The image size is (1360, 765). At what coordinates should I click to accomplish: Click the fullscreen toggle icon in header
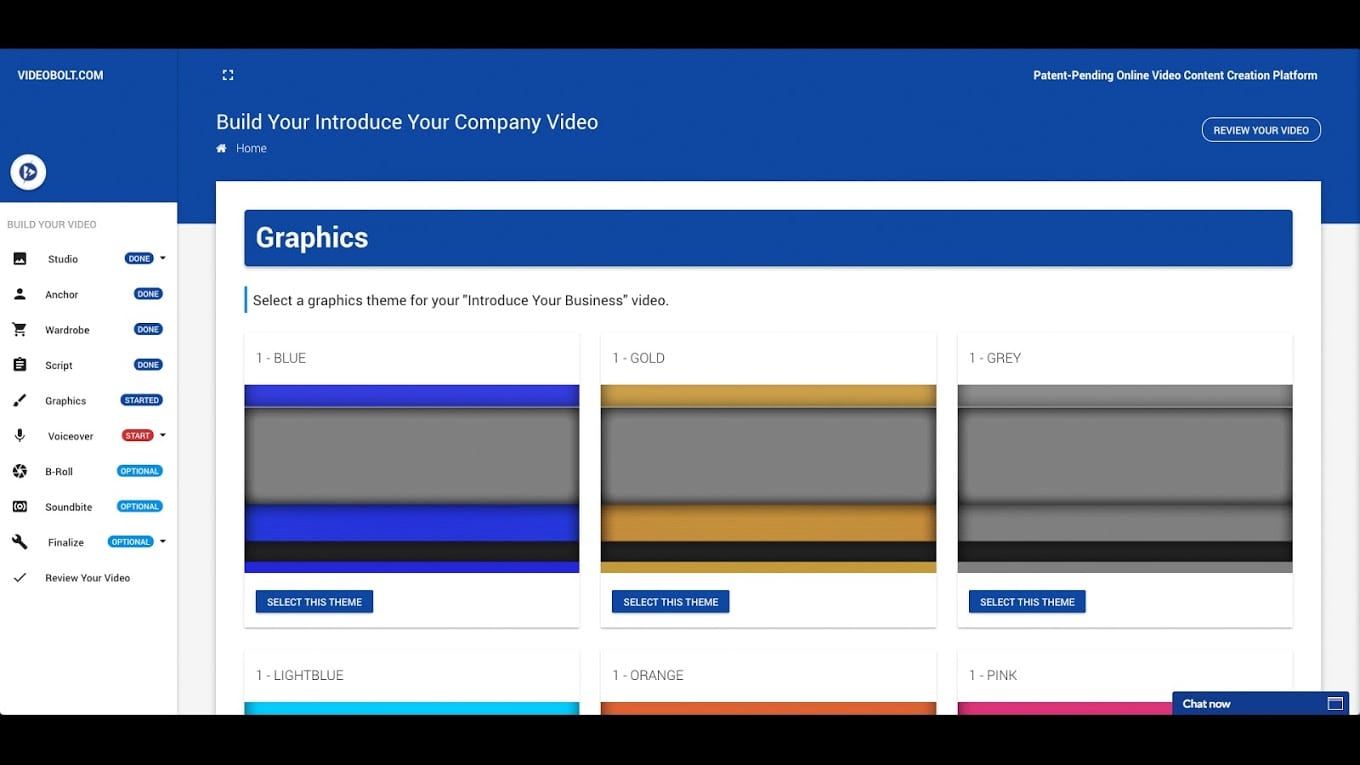228,75
